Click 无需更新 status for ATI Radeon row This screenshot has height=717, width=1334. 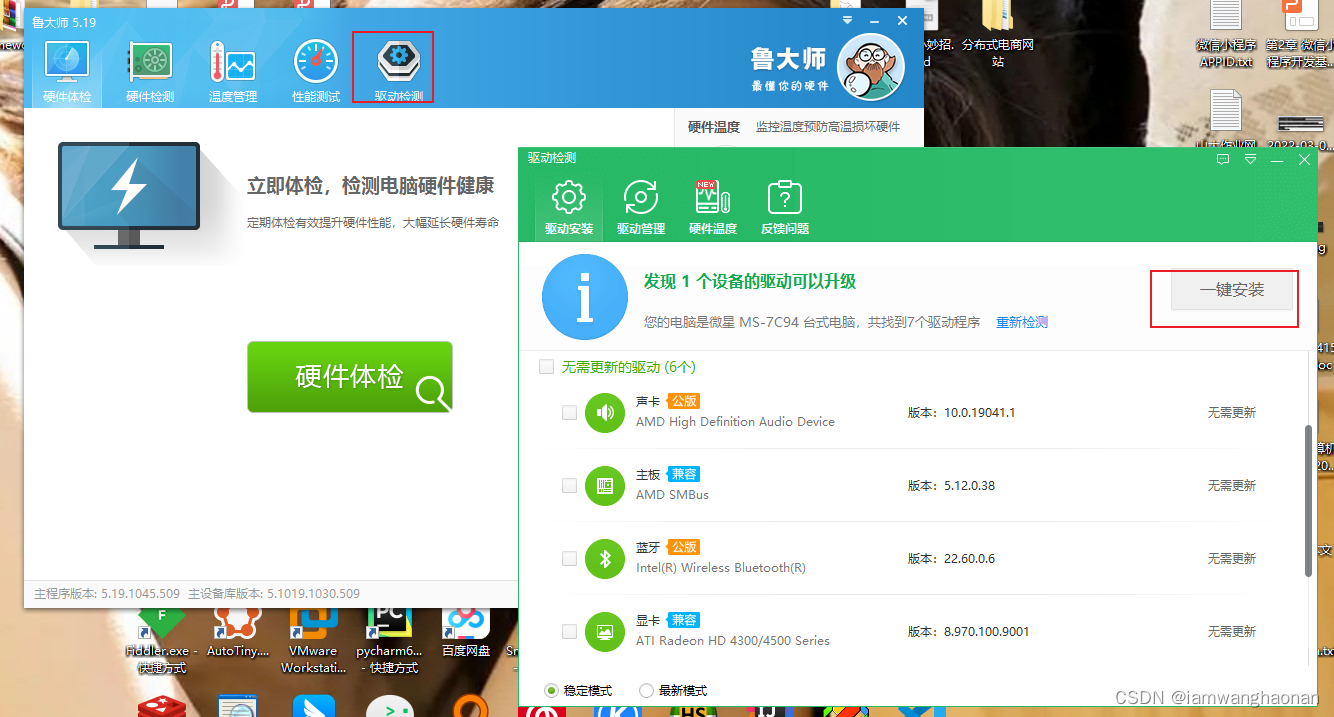pyautogui.click(x=1231, y=631)
